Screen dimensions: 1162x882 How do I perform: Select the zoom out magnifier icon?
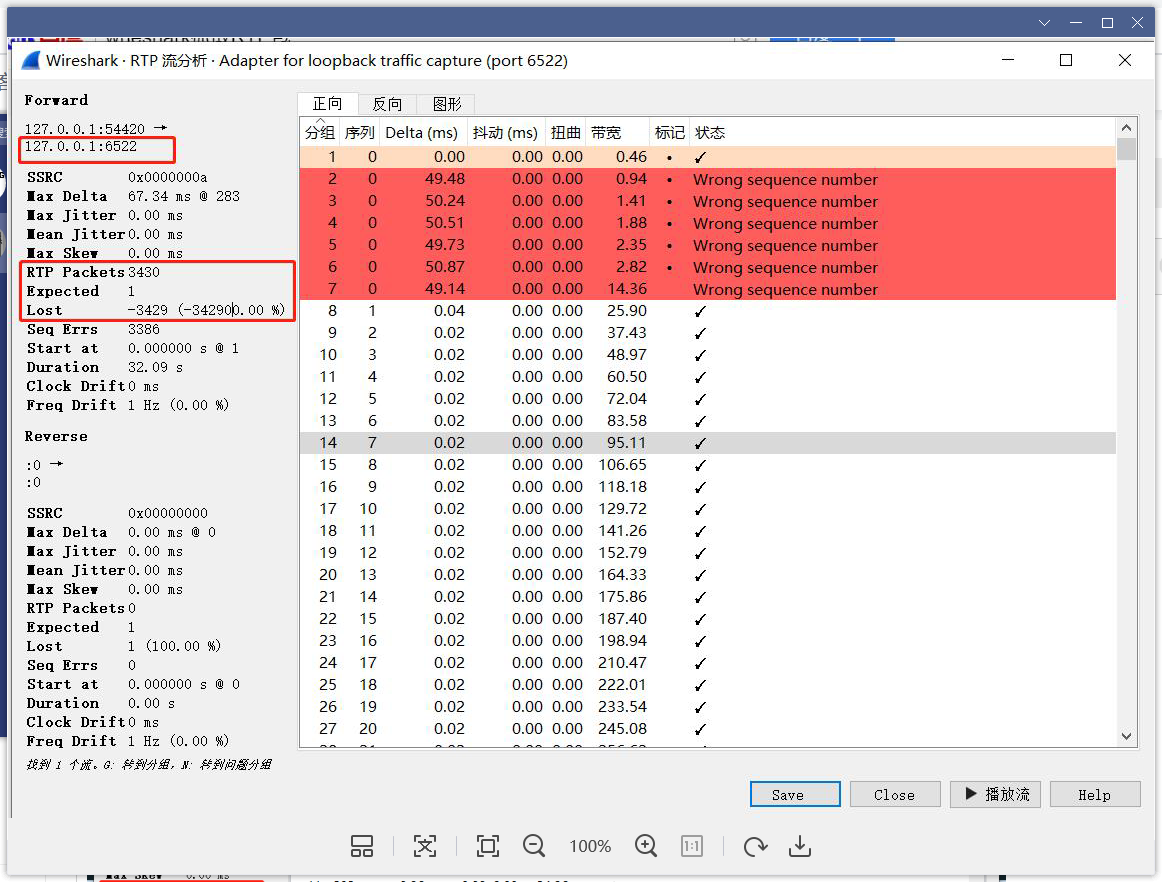(x=533, y=845)
